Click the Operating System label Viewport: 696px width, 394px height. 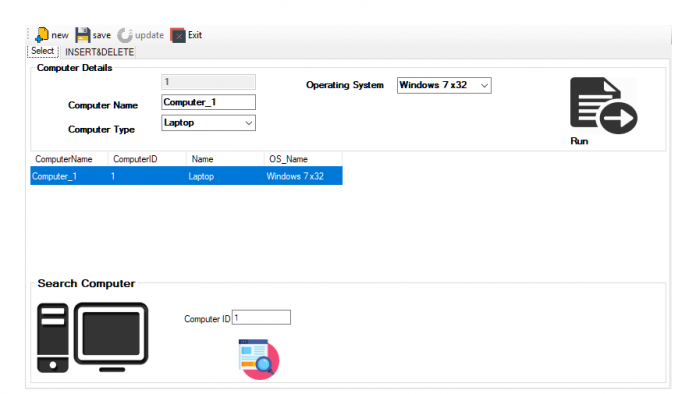click(345, 85)
